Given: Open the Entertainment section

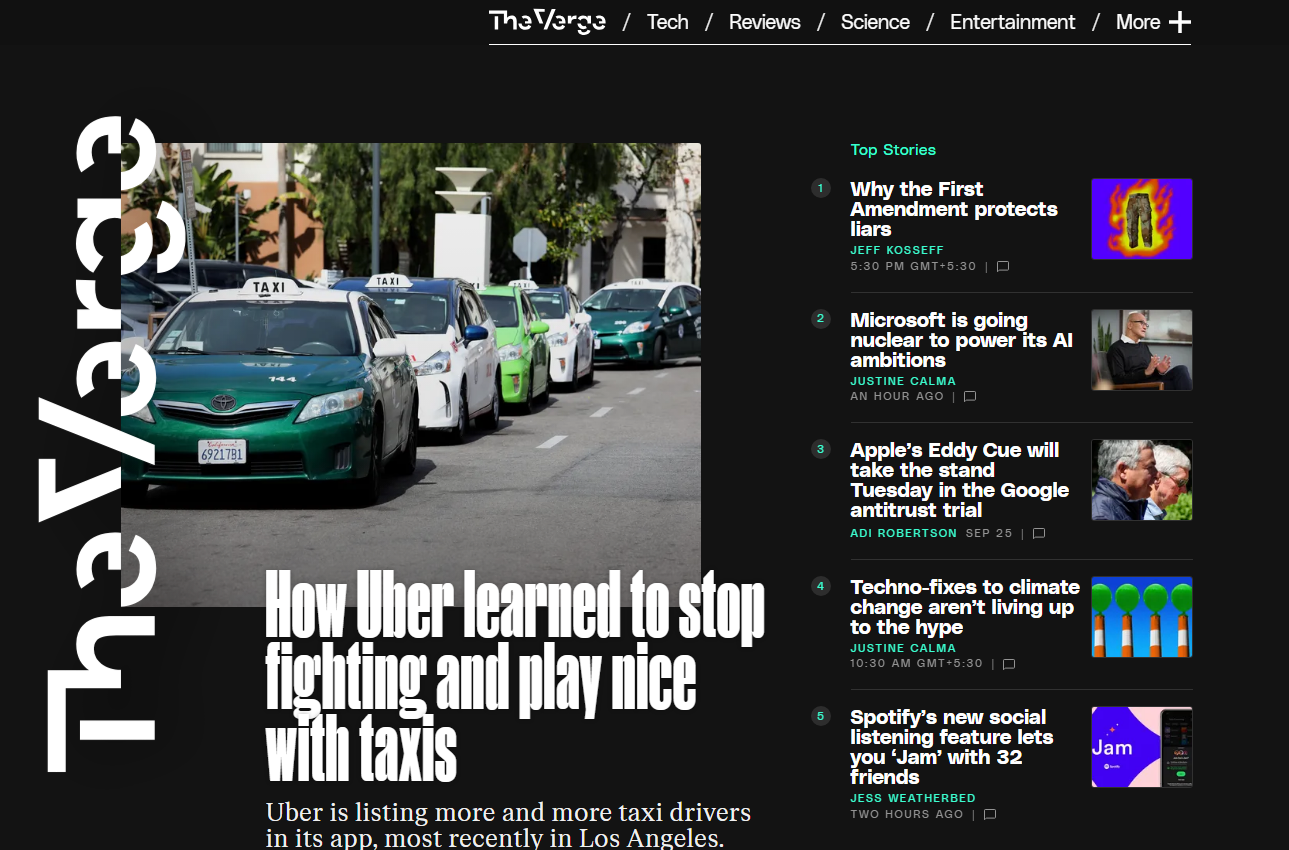Looking at the screenshot, I should point(1012,22).
